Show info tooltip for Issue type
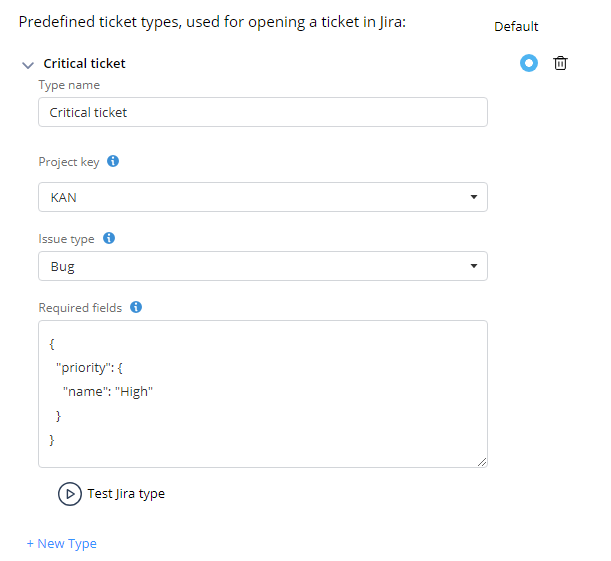 pos(109,238)
